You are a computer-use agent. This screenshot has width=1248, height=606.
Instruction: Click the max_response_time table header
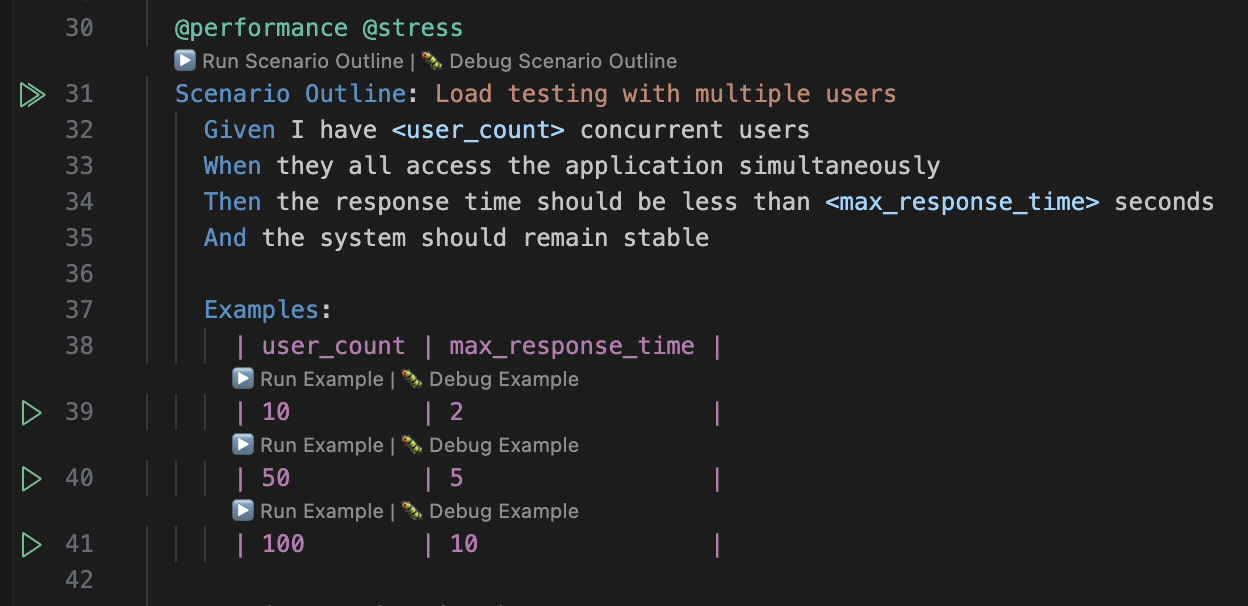(x=572, y=346)
